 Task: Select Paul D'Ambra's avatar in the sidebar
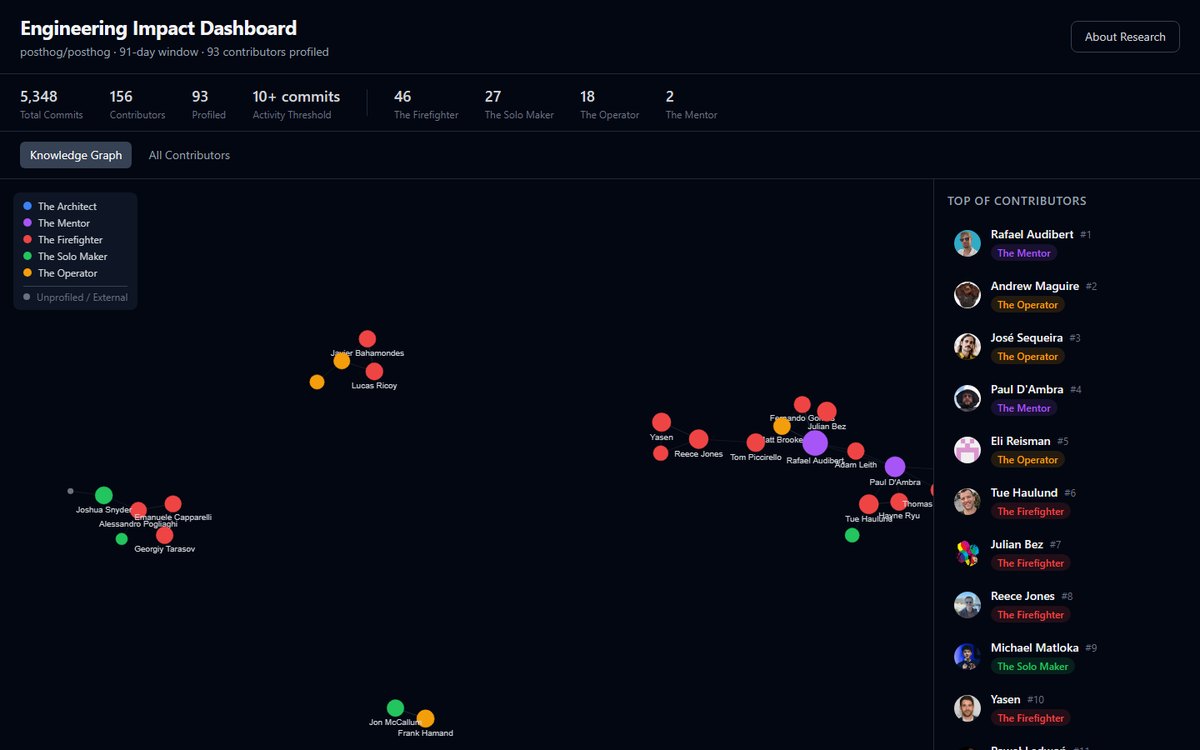(967, 398)
